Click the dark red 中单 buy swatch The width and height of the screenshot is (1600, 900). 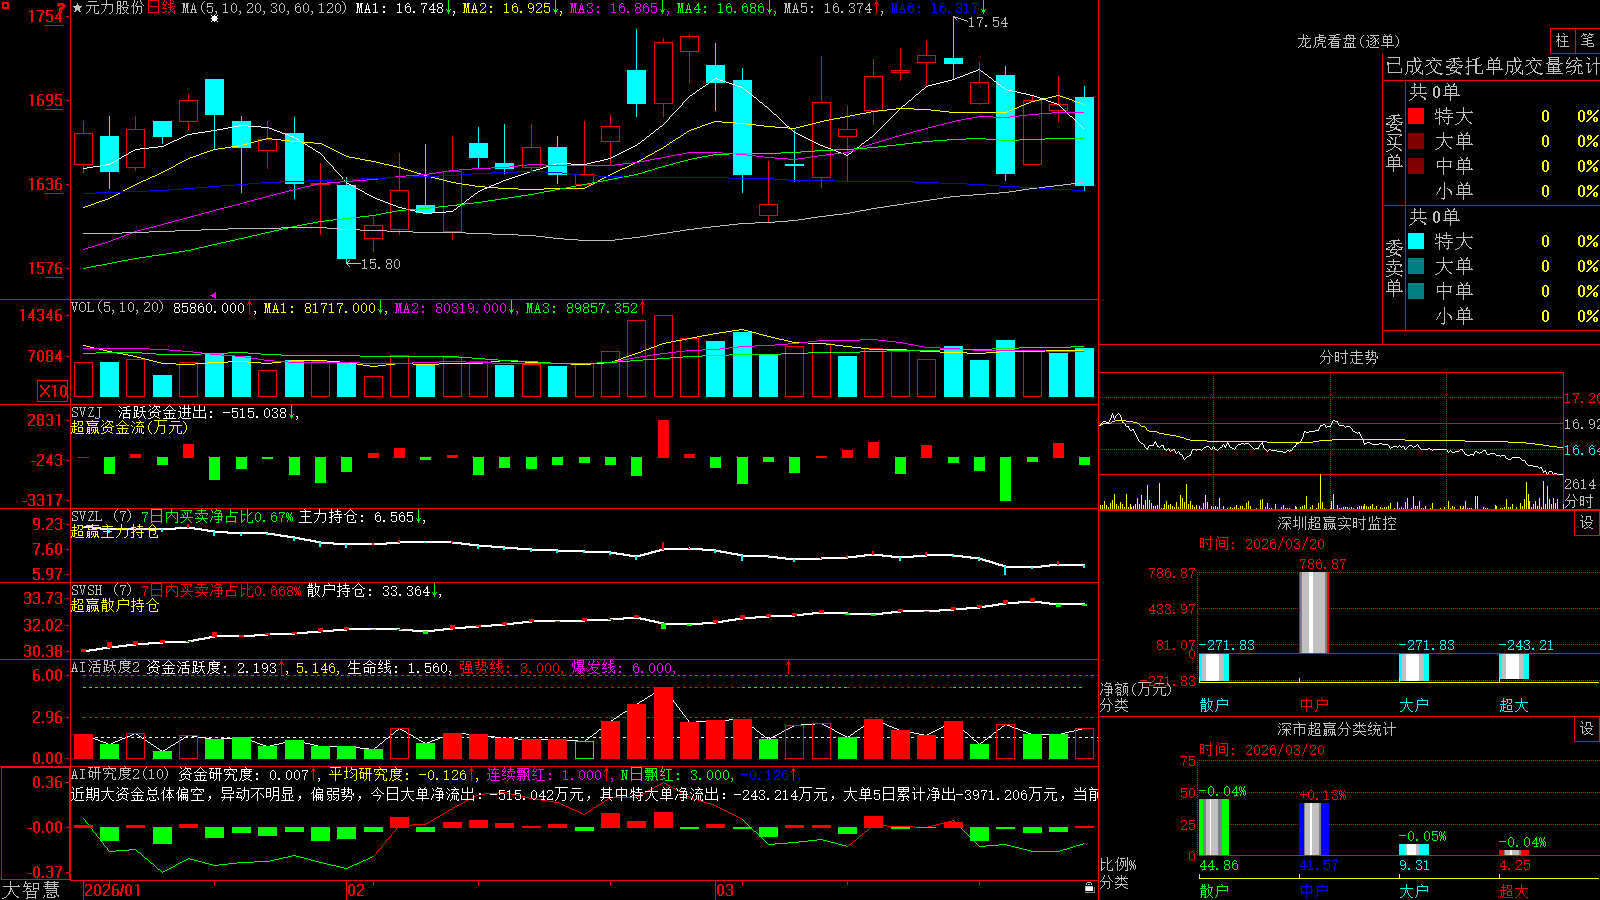1416,166
